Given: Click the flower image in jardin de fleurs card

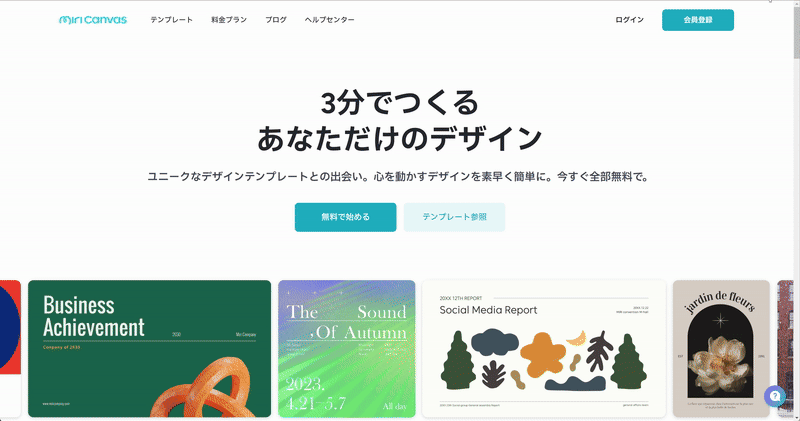Looking at the screenshot, I should point(720,365).
